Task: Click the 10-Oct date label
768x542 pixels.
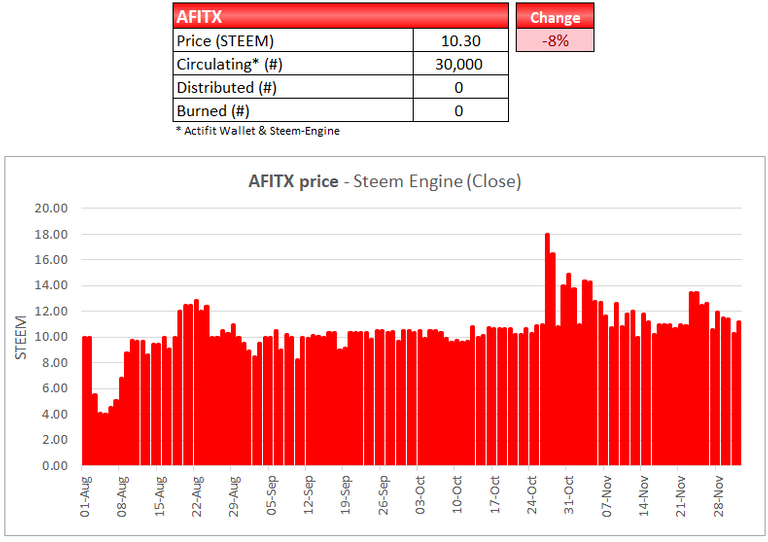Action: pyautogui.click(x=457, y=495)
